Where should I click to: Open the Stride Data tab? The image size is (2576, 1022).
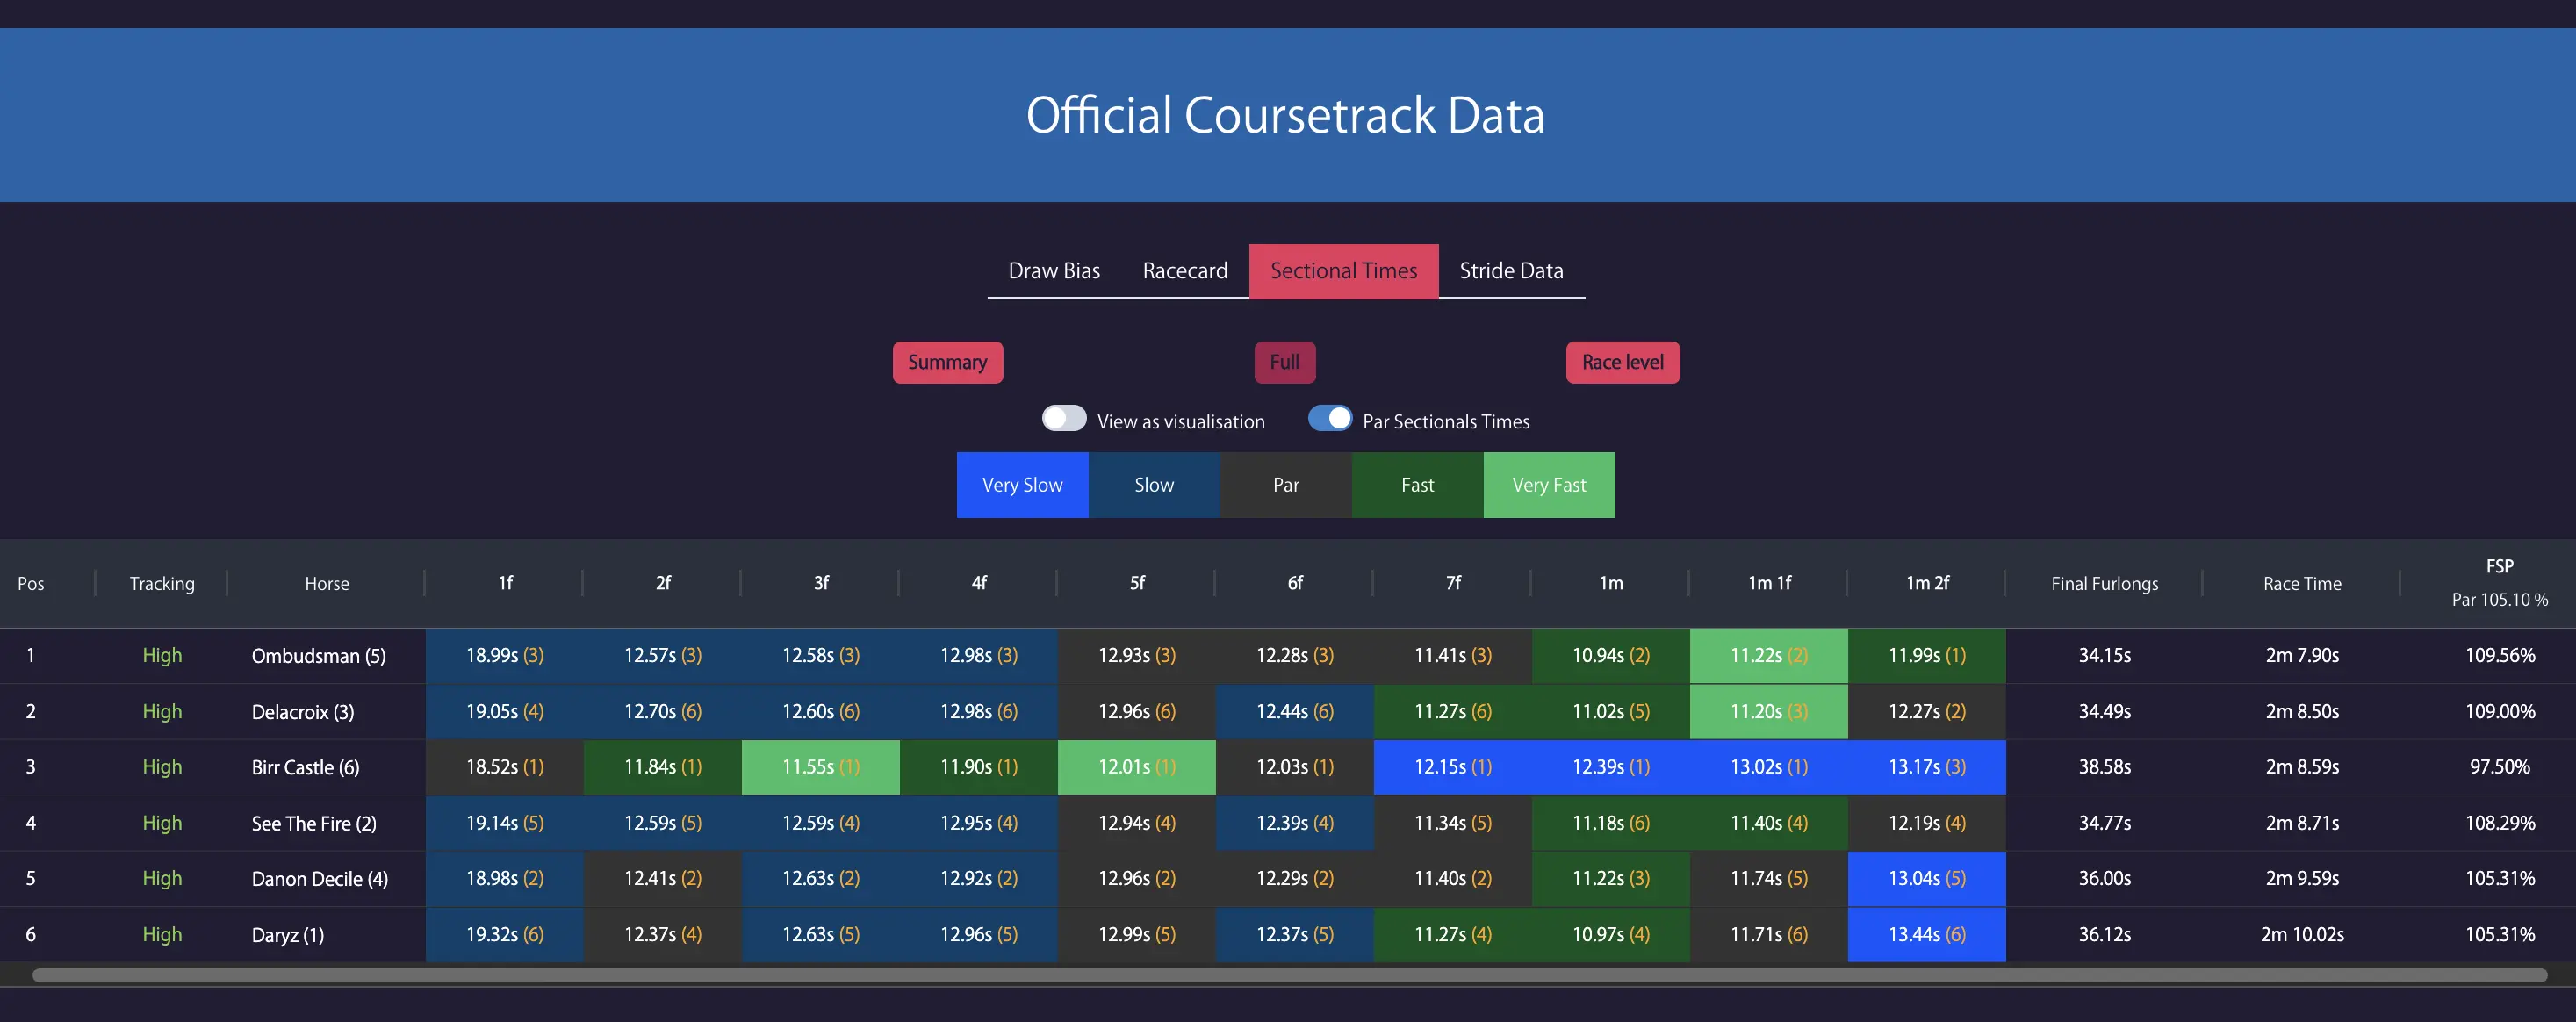[1510, 270]
